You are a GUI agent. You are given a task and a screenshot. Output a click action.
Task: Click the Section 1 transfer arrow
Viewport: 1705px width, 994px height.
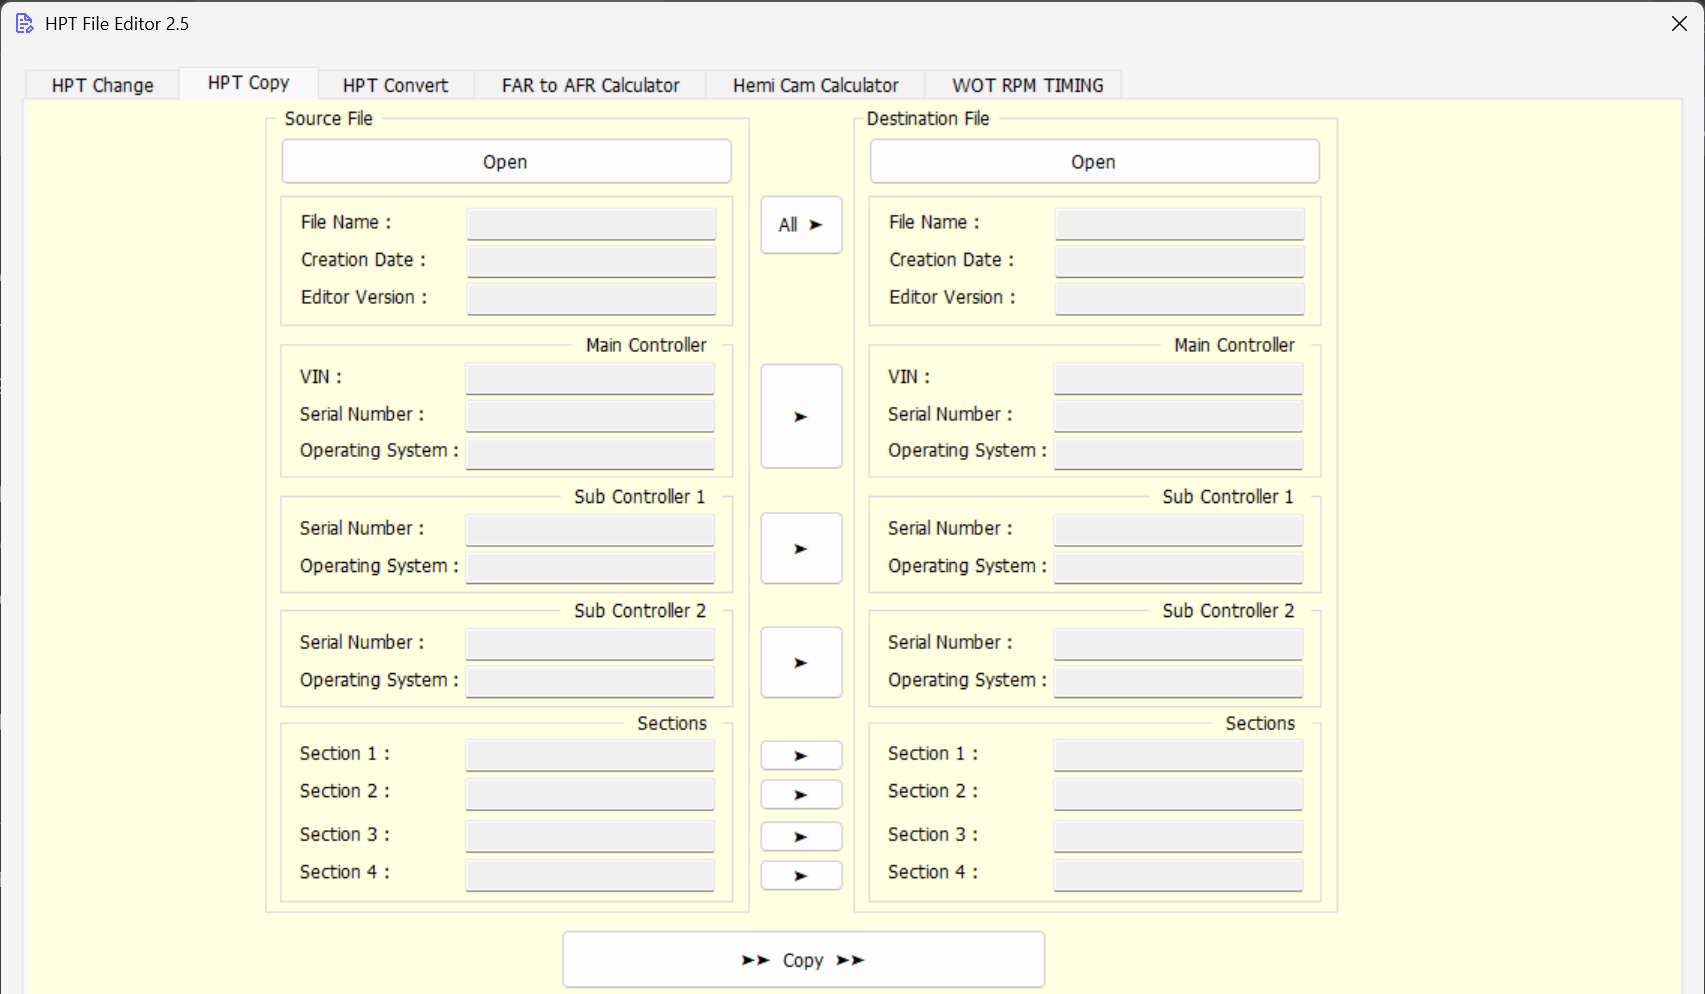(x=800, y=754)
